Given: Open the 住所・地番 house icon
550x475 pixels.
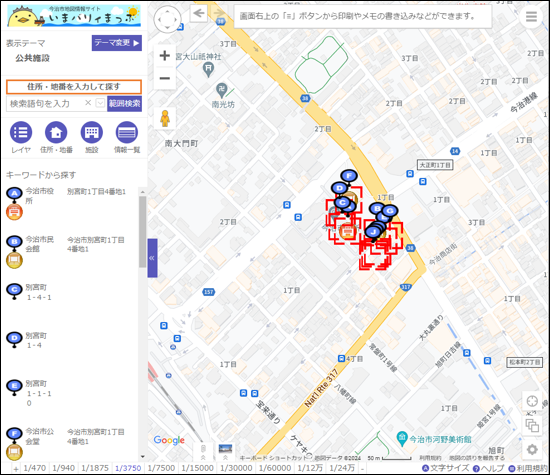Looking at the screenshot, I should pyautogui.click(x=56, y=133).
